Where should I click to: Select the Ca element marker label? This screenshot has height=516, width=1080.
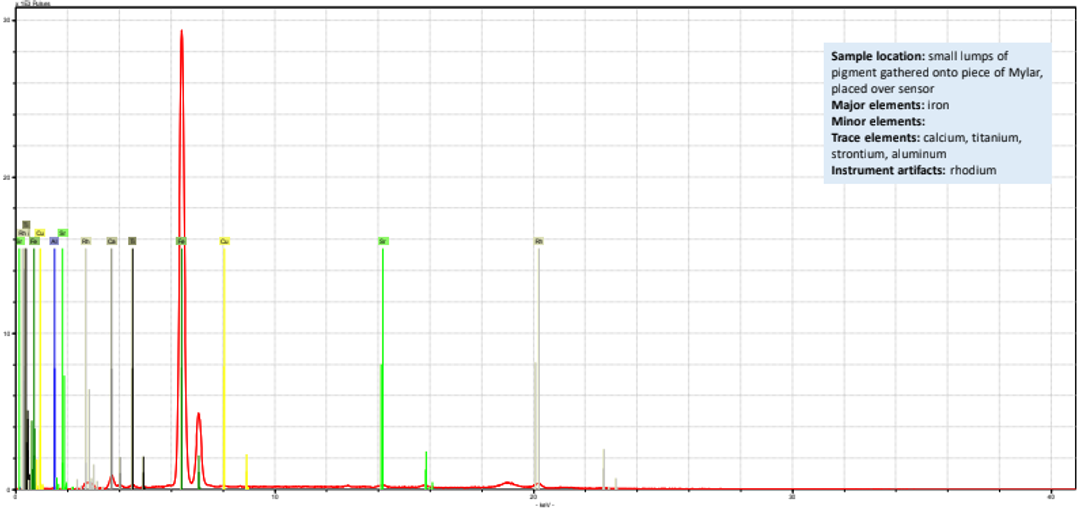(111, 241)
